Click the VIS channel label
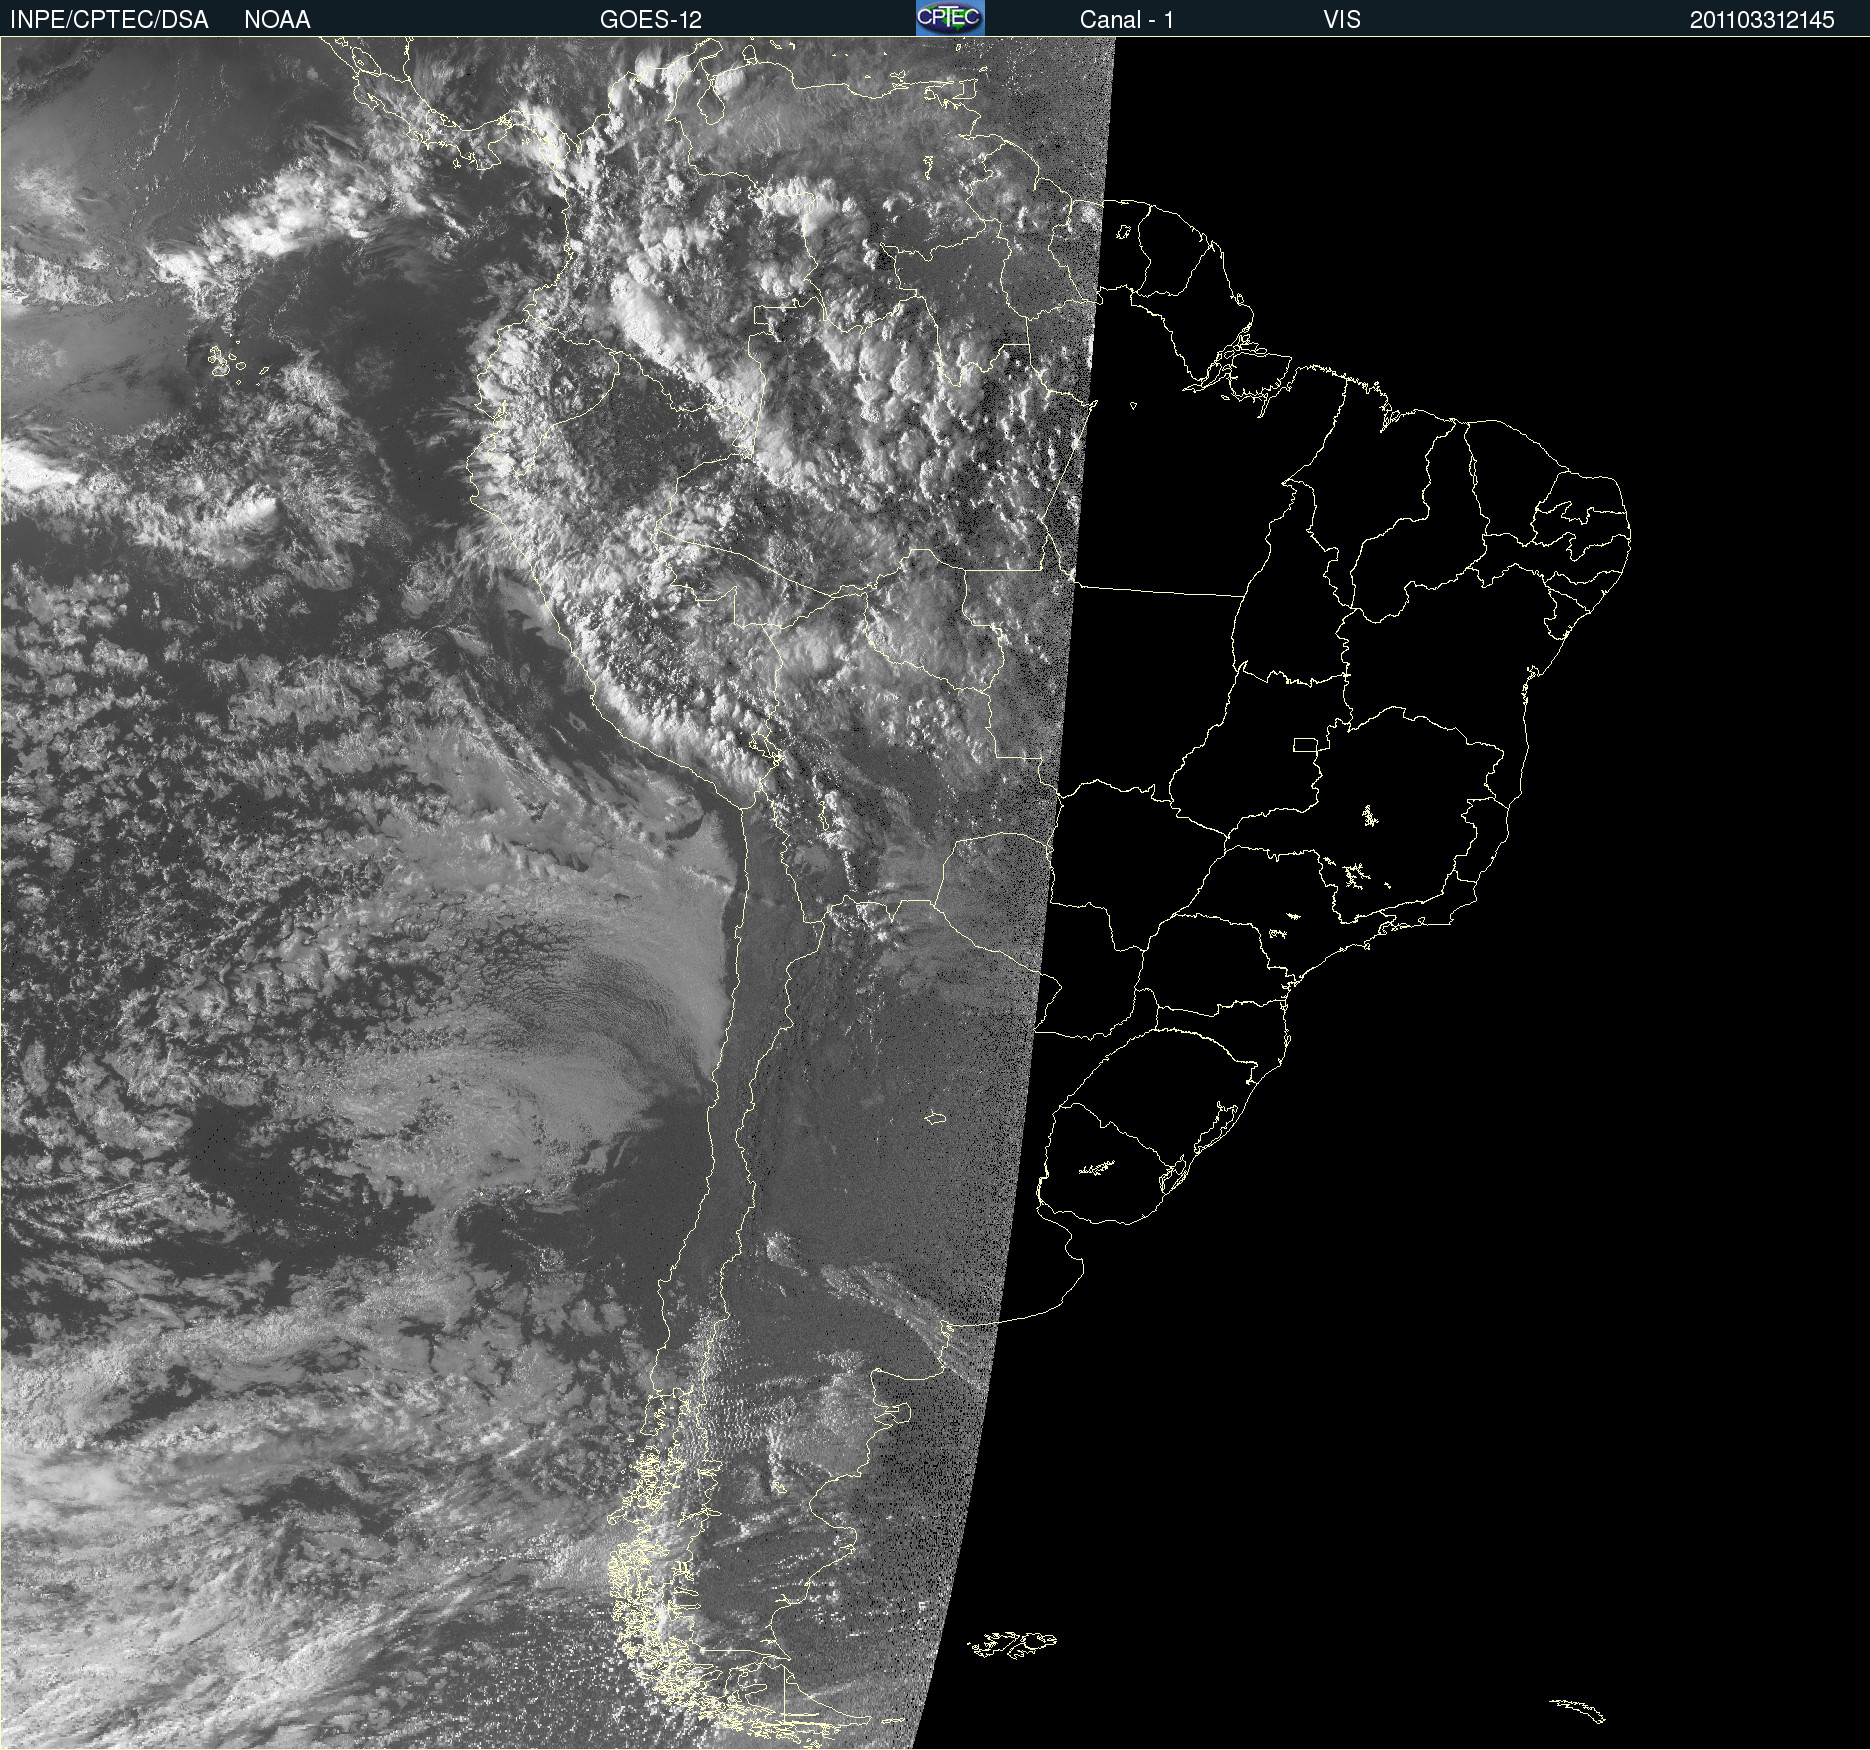This screenshot has height=1750, width=1870. pos(1342,20)
